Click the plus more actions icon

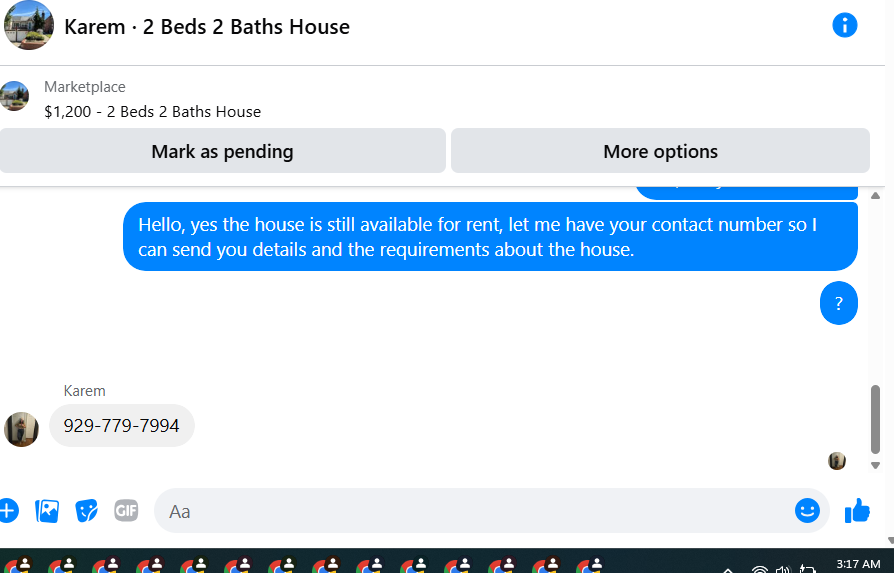coord(7,510)
